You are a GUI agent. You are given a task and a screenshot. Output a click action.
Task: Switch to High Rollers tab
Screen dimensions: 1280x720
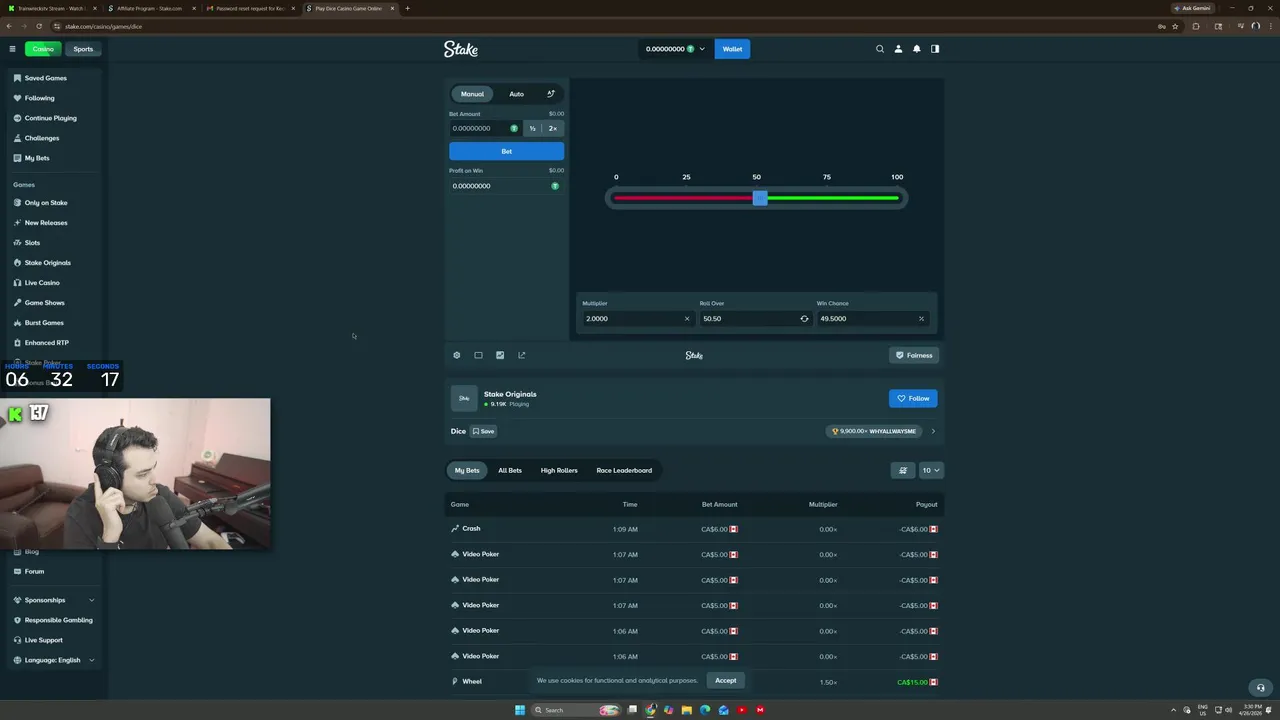[559, 470]
